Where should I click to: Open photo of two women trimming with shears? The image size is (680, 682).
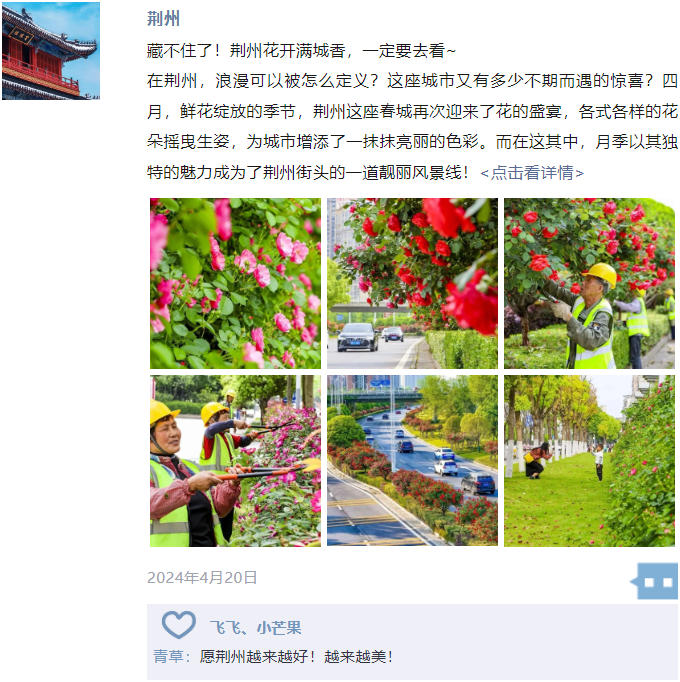[235, 461]
